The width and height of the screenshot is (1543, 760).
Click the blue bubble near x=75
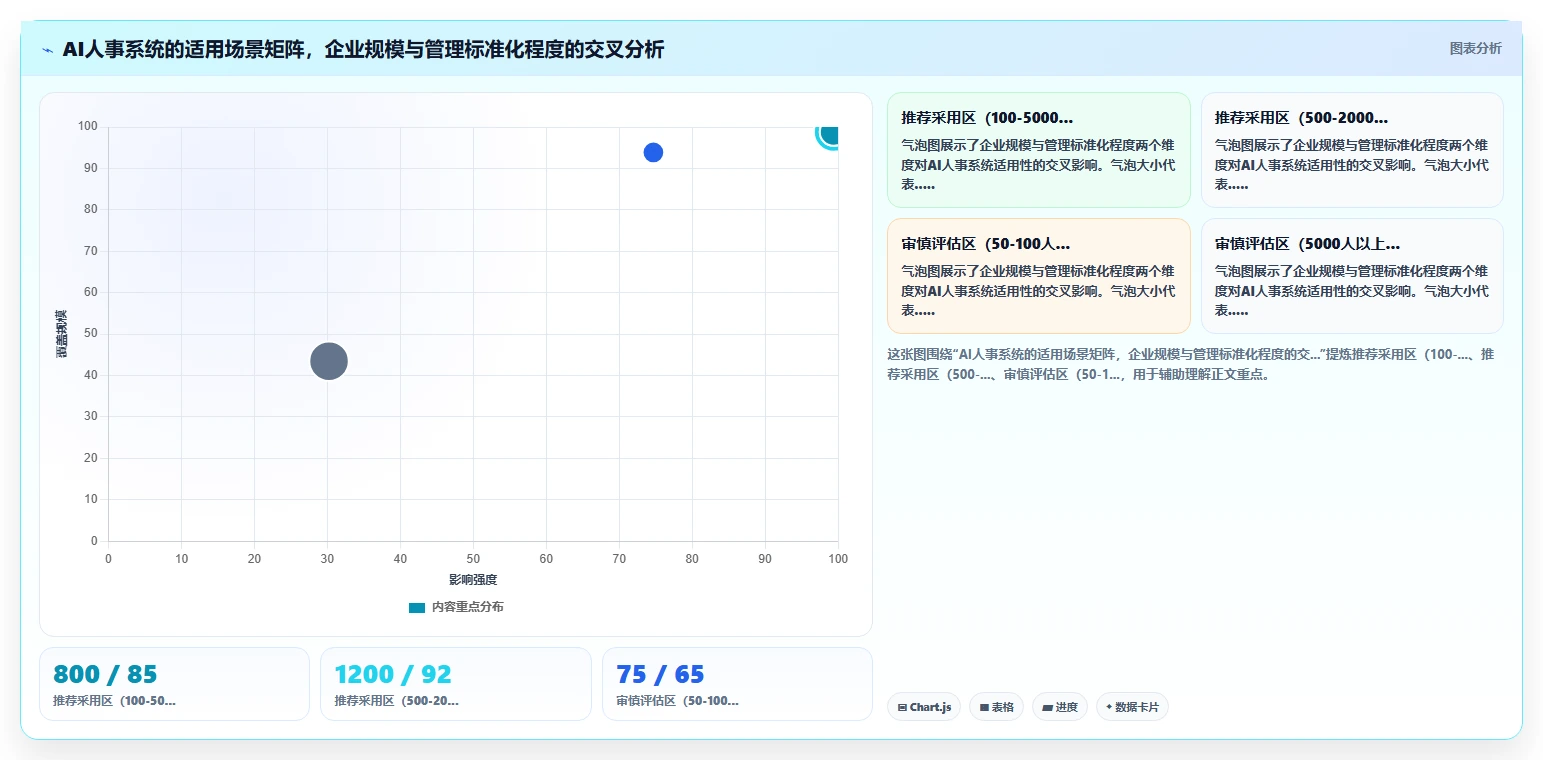click(653, 152)
